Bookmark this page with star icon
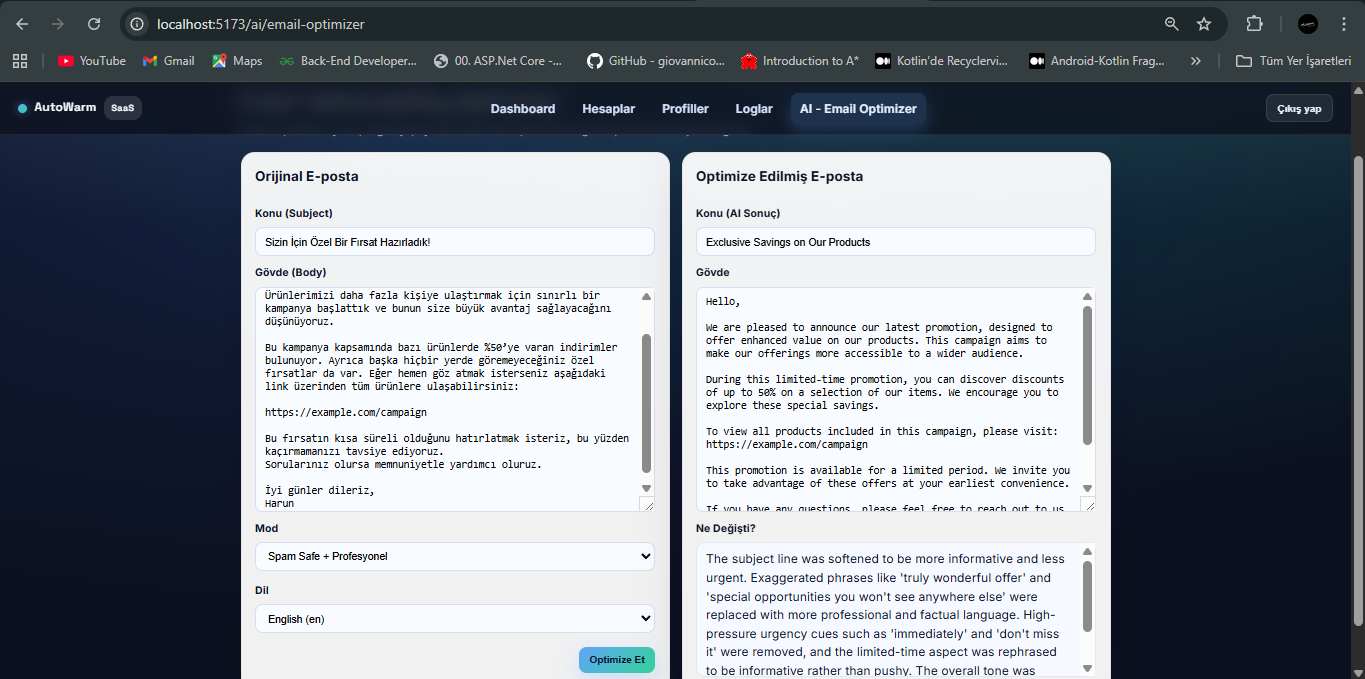The height and width of the screenshot is (679, 1365). click(1204, 24)
